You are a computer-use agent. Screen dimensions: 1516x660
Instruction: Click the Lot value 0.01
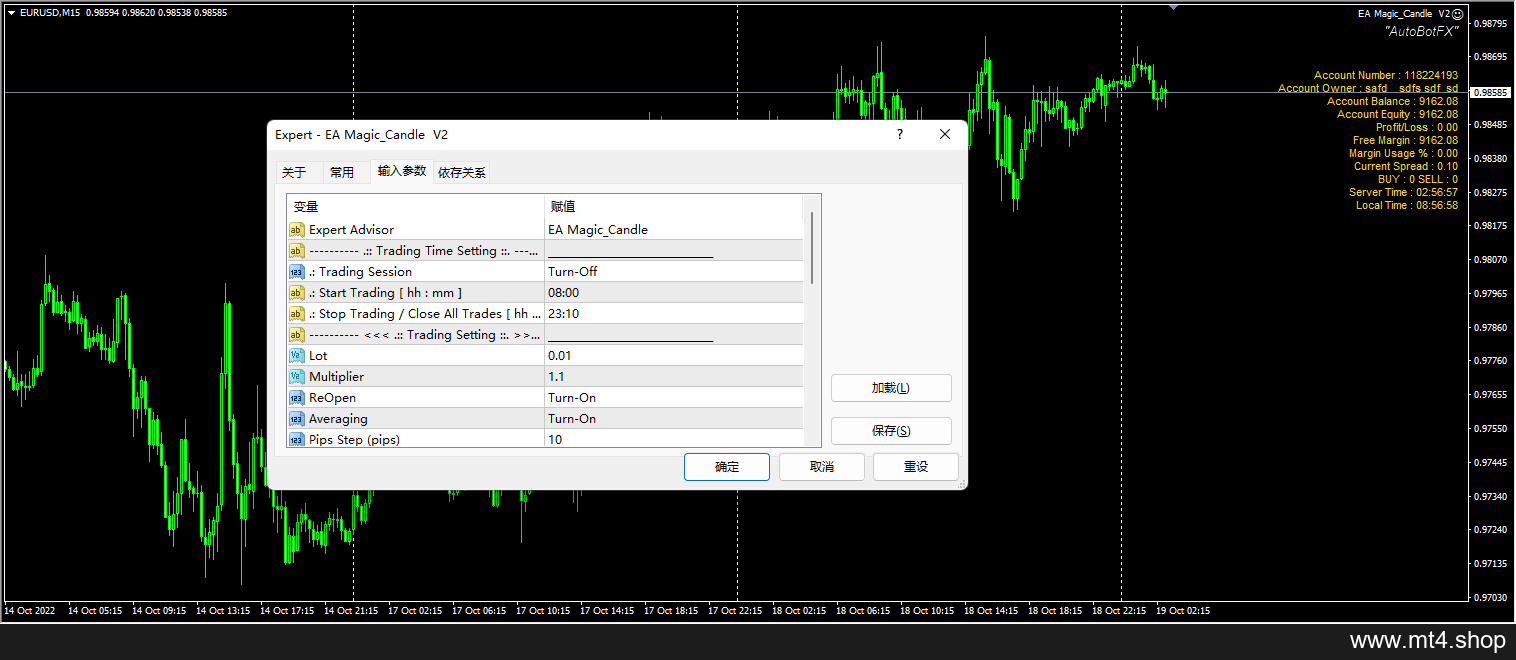pyautogui.click(x=560, y=356)
